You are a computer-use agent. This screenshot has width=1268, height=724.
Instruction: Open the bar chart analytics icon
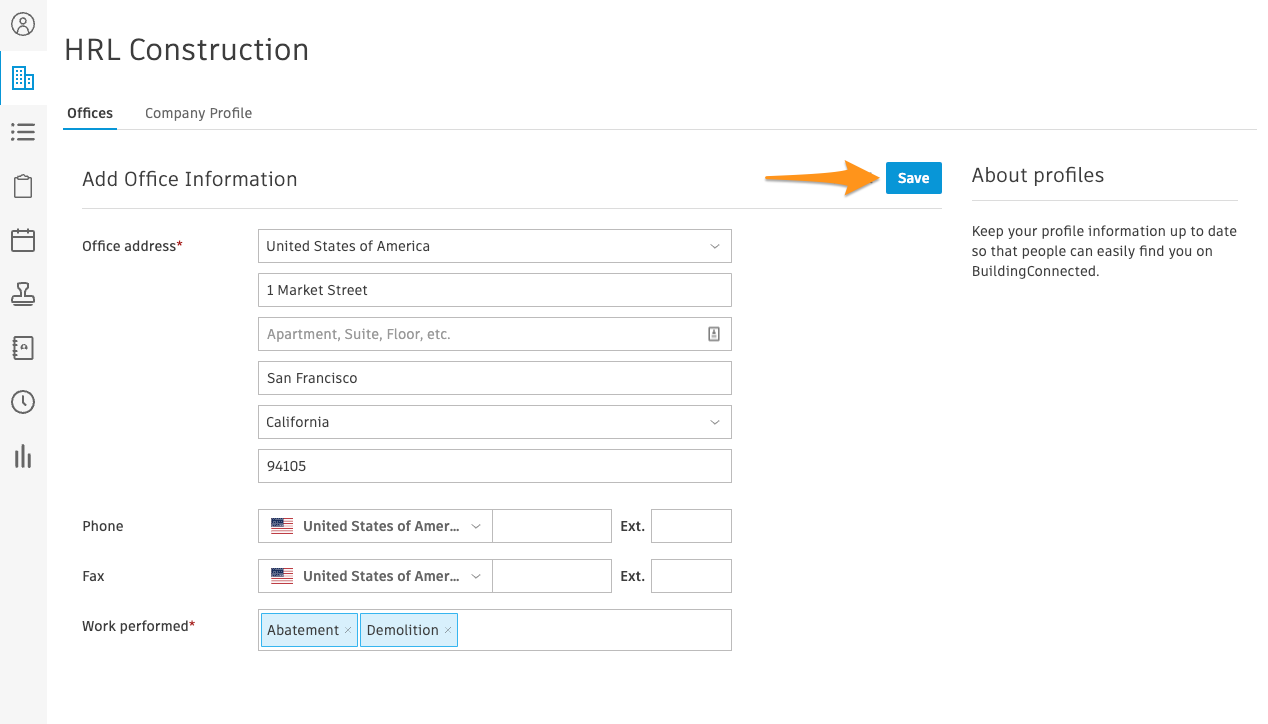point(23,457)
